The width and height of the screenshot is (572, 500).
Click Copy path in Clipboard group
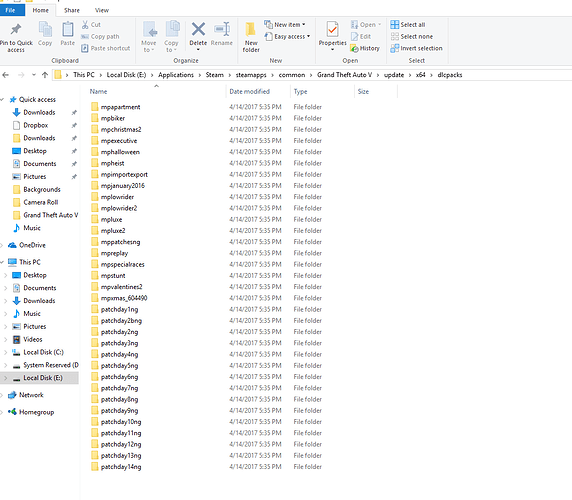click(100, 36)
